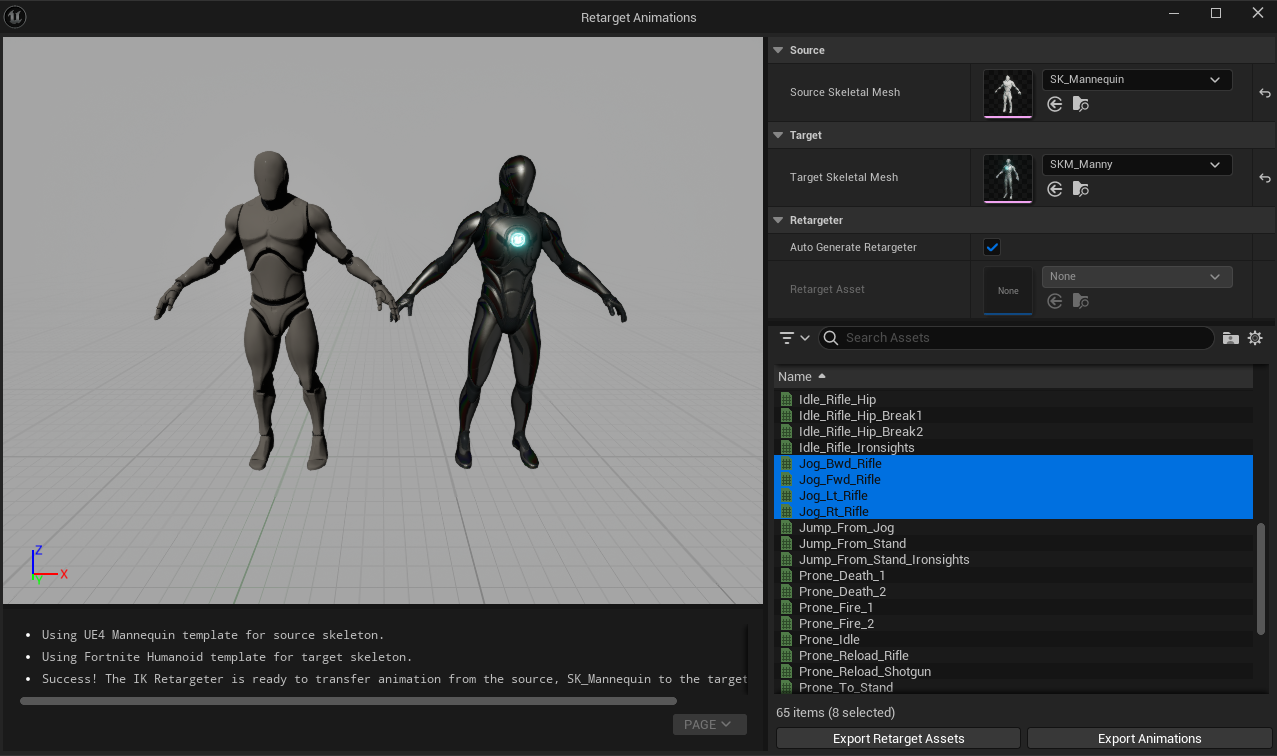Select Prone_Fire_1 animation
The image size is (1277, 756).
(x=1013, y=608)
